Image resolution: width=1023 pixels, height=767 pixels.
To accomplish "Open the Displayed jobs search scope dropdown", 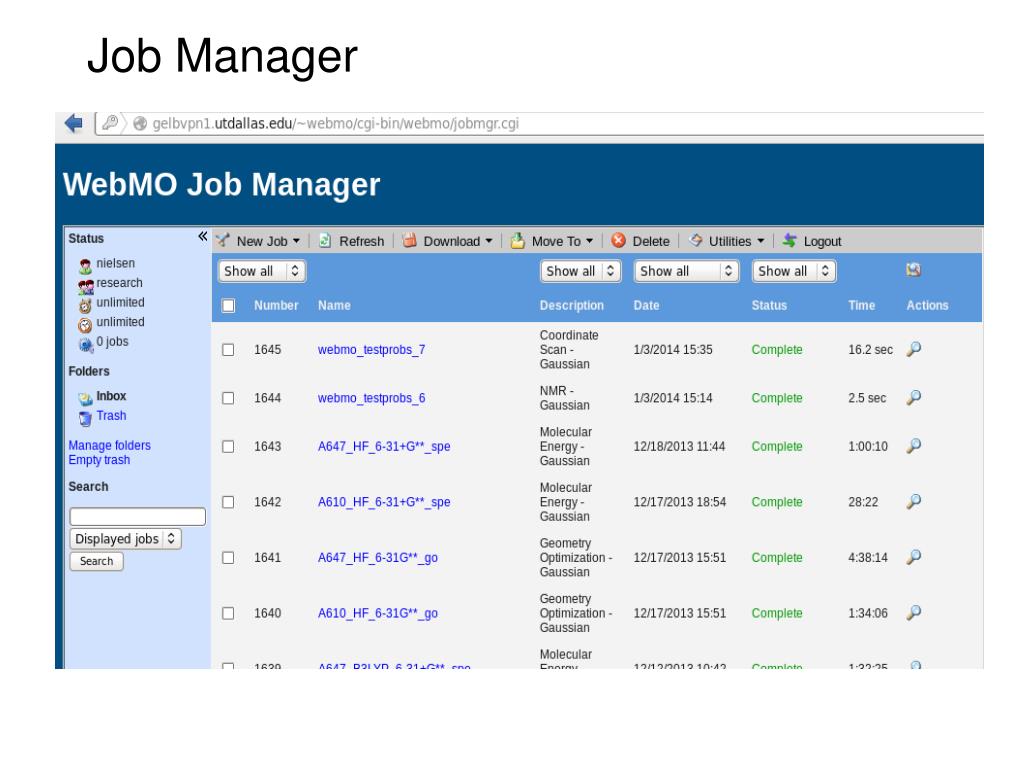I will (125, 539).
